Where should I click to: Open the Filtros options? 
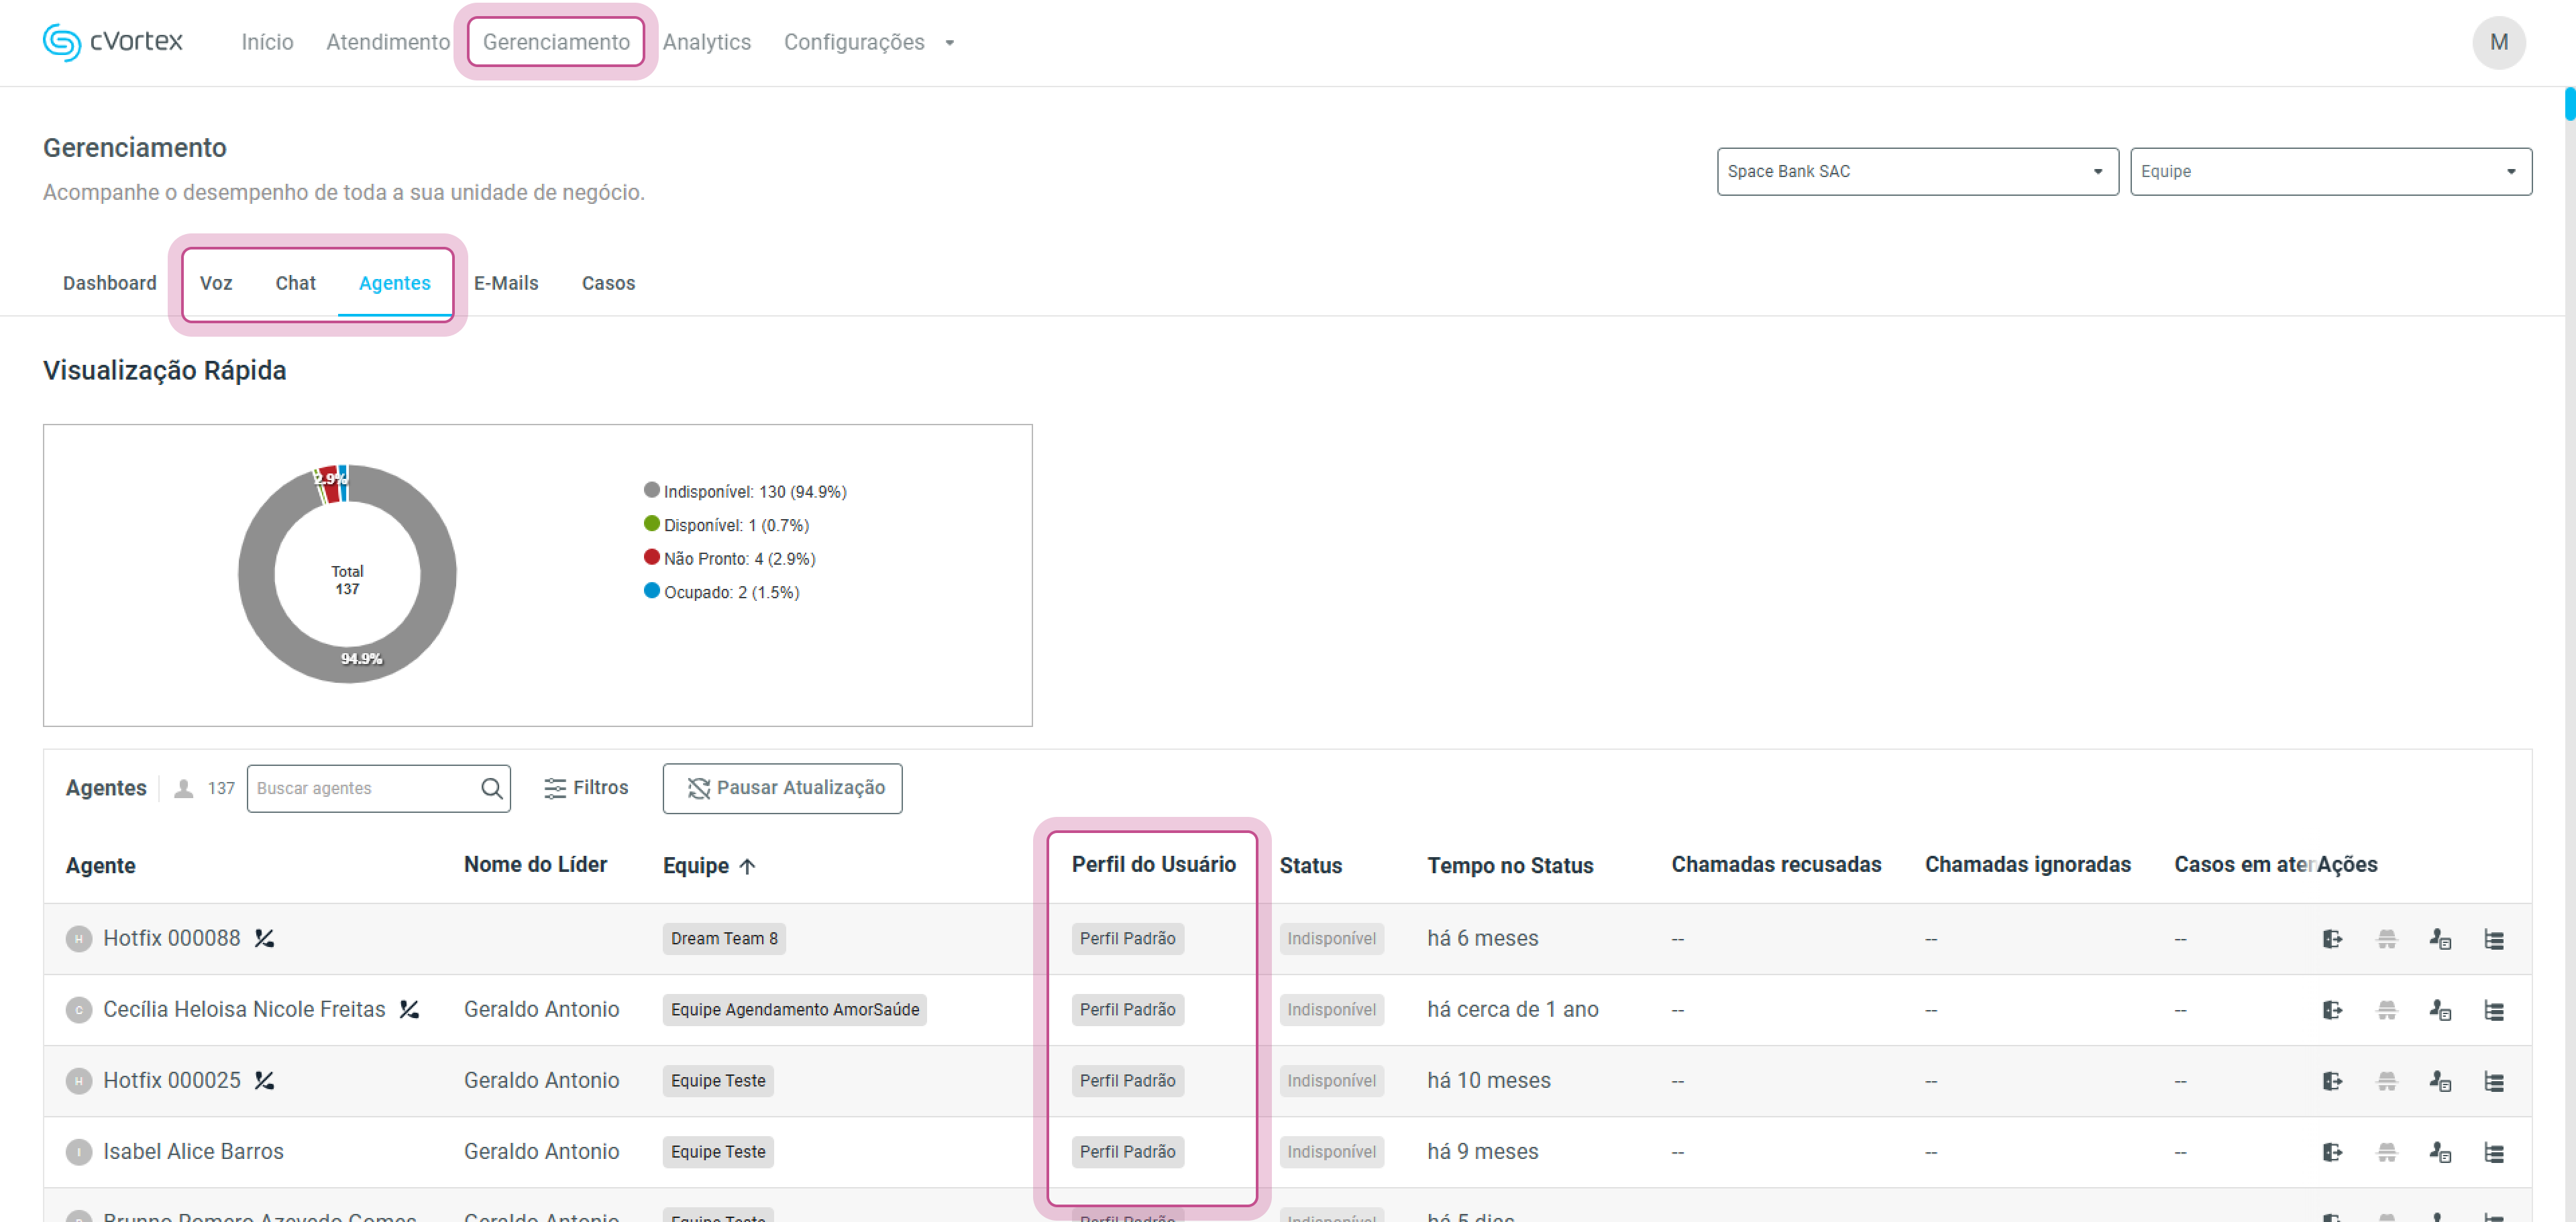coord(586,788)
